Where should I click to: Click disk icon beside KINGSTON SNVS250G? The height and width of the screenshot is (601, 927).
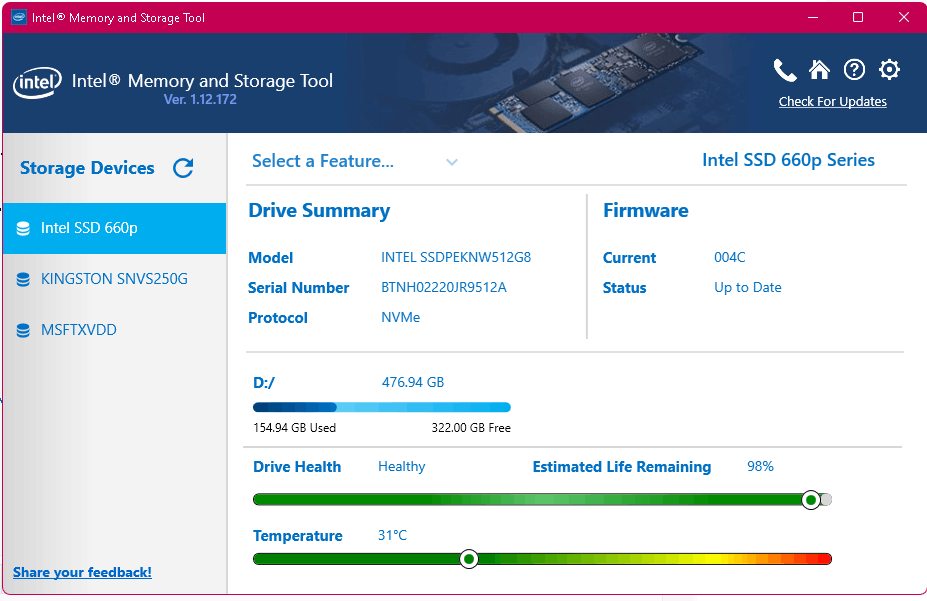[23, 280]
